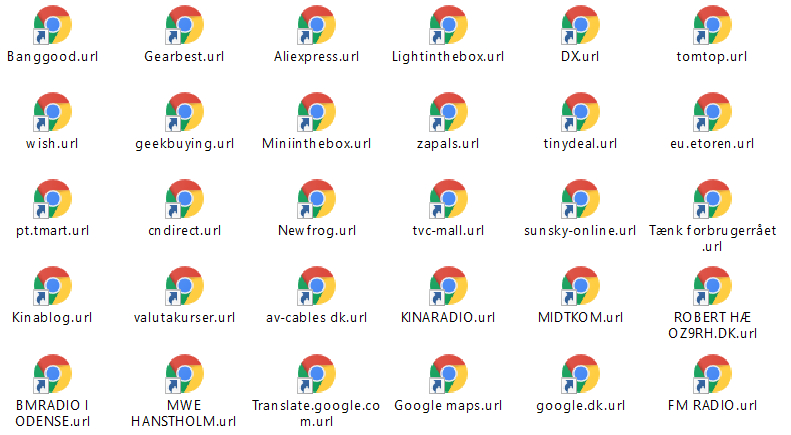This screenshot has width=791, height=435.
Task: Select the BMRADIO I ODENSE shortcut icon
Action: click(x=52, y=373)
